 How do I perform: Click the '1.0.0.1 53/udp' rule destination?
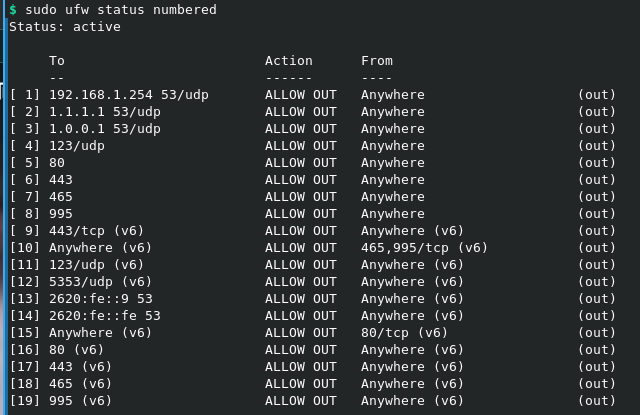(104, 129)
